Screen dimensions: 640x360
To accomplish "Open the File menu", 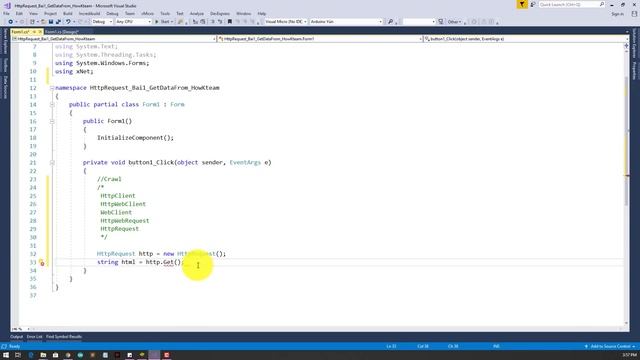I will (x=7, y=13).
